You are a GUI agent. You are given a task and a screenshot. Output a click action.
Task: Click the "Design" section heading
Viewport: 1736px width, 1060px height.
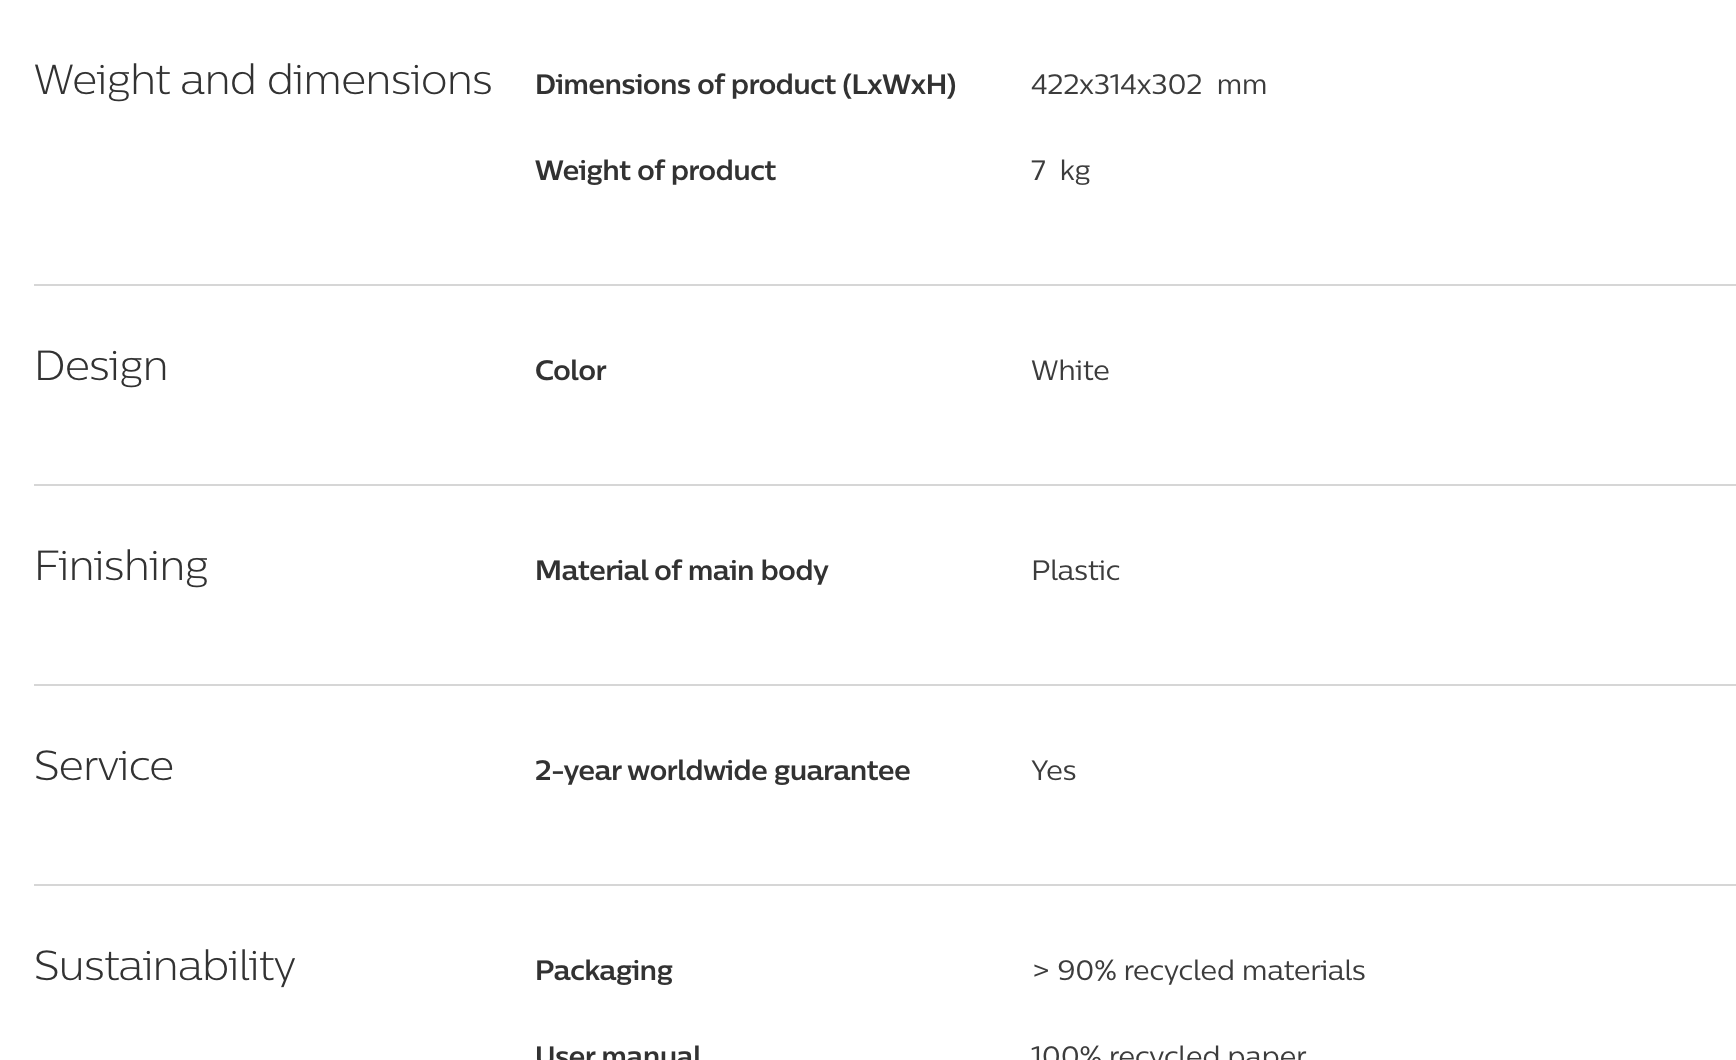click(x=101, y=366)
